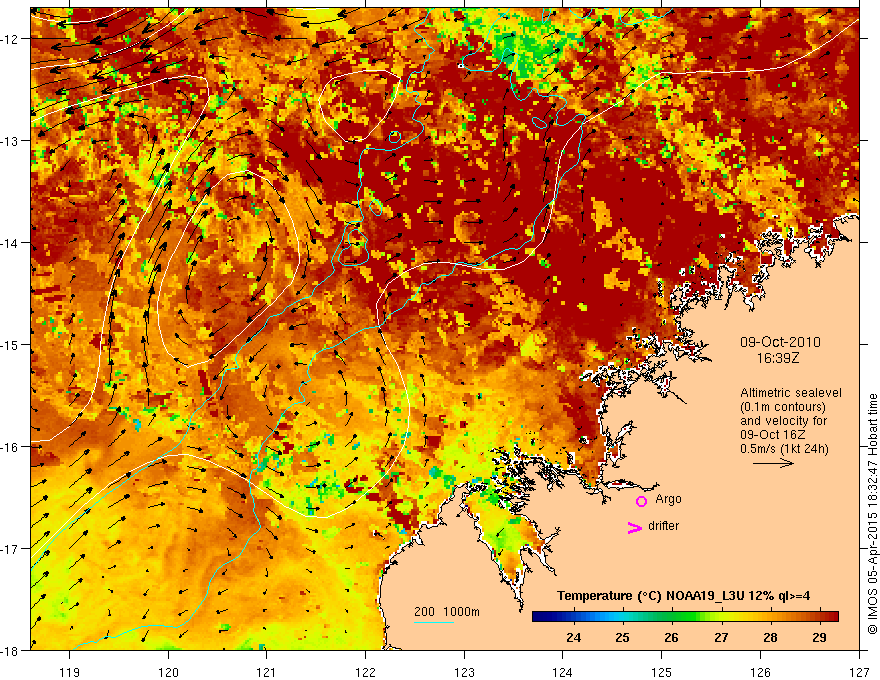Click the 0.5m/s velocity scale arrow

coord(773,463)
